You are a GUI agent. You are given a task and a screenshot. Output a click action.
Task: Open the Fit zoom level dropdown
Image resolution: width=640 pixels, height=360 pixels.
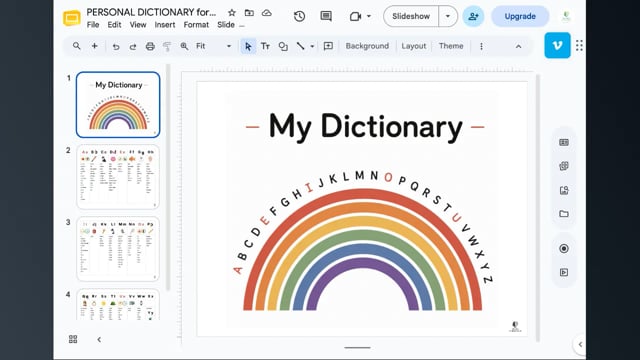[x=213, y=46]
